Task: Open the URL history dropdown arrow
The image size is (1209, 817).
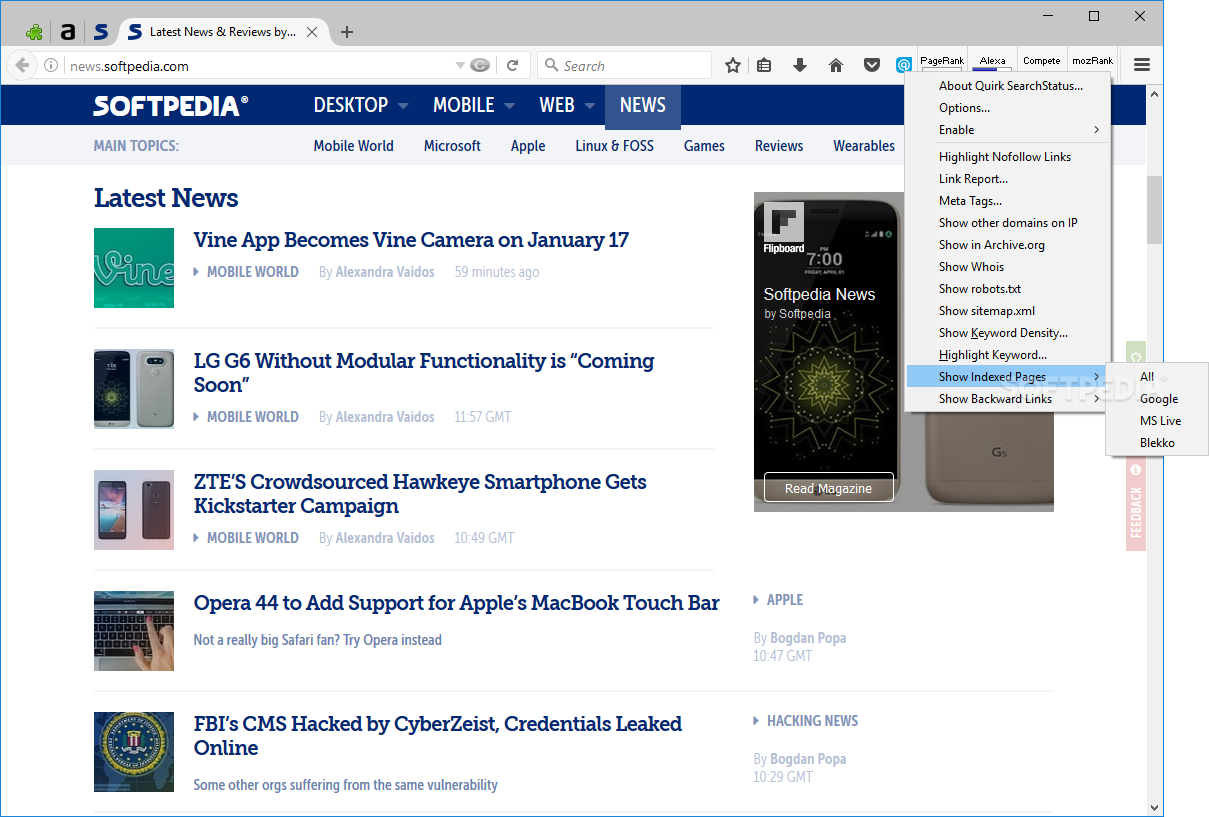Action: pos(460,66)
